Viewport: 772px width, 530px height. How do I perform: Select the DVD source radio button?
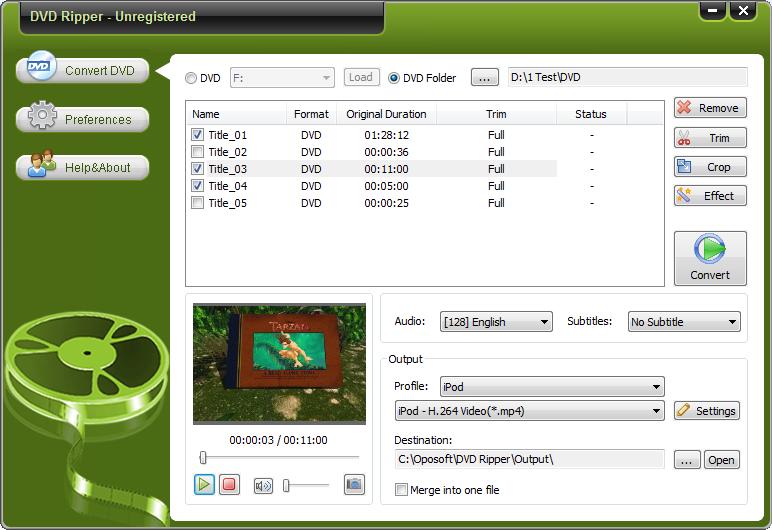tap(191, 78)
